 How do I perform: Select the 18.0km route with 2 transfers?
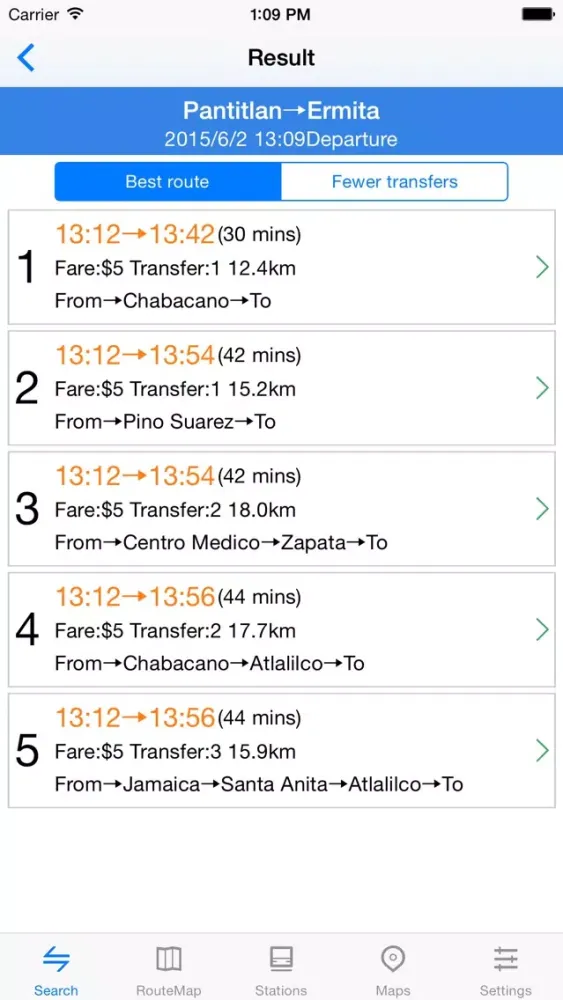[281, 509]
